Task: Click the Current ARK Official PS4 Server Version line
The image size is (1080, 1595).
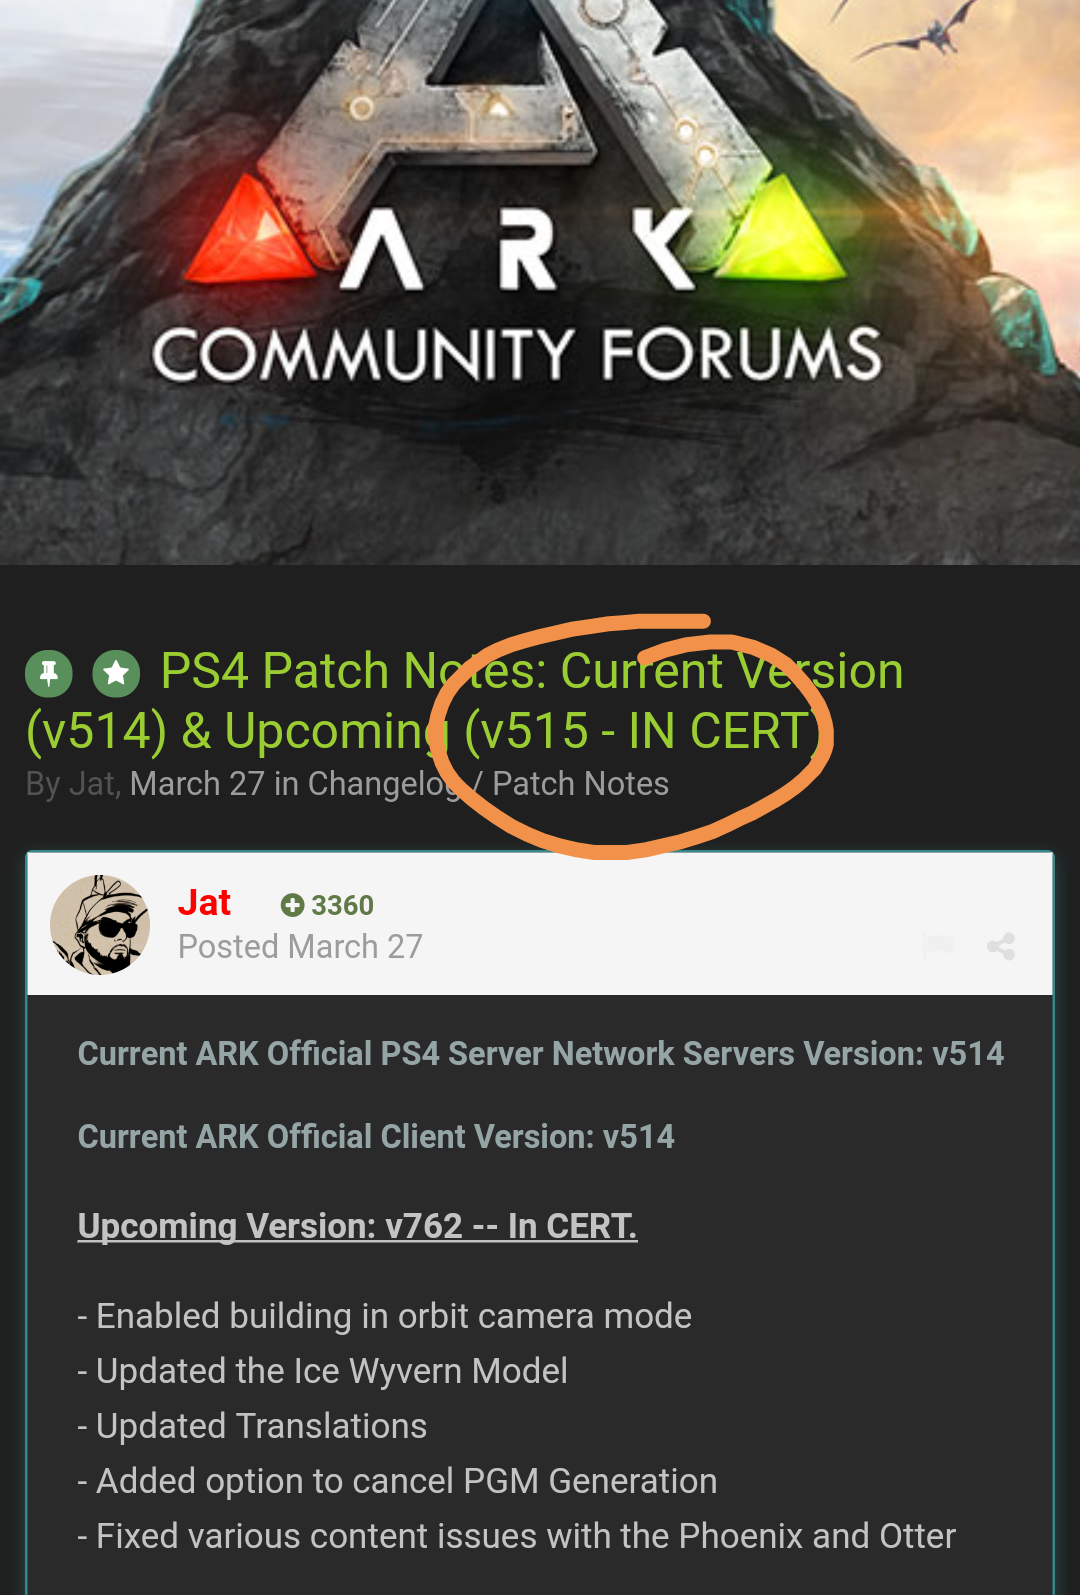Action: click(x=541, y=1054)
